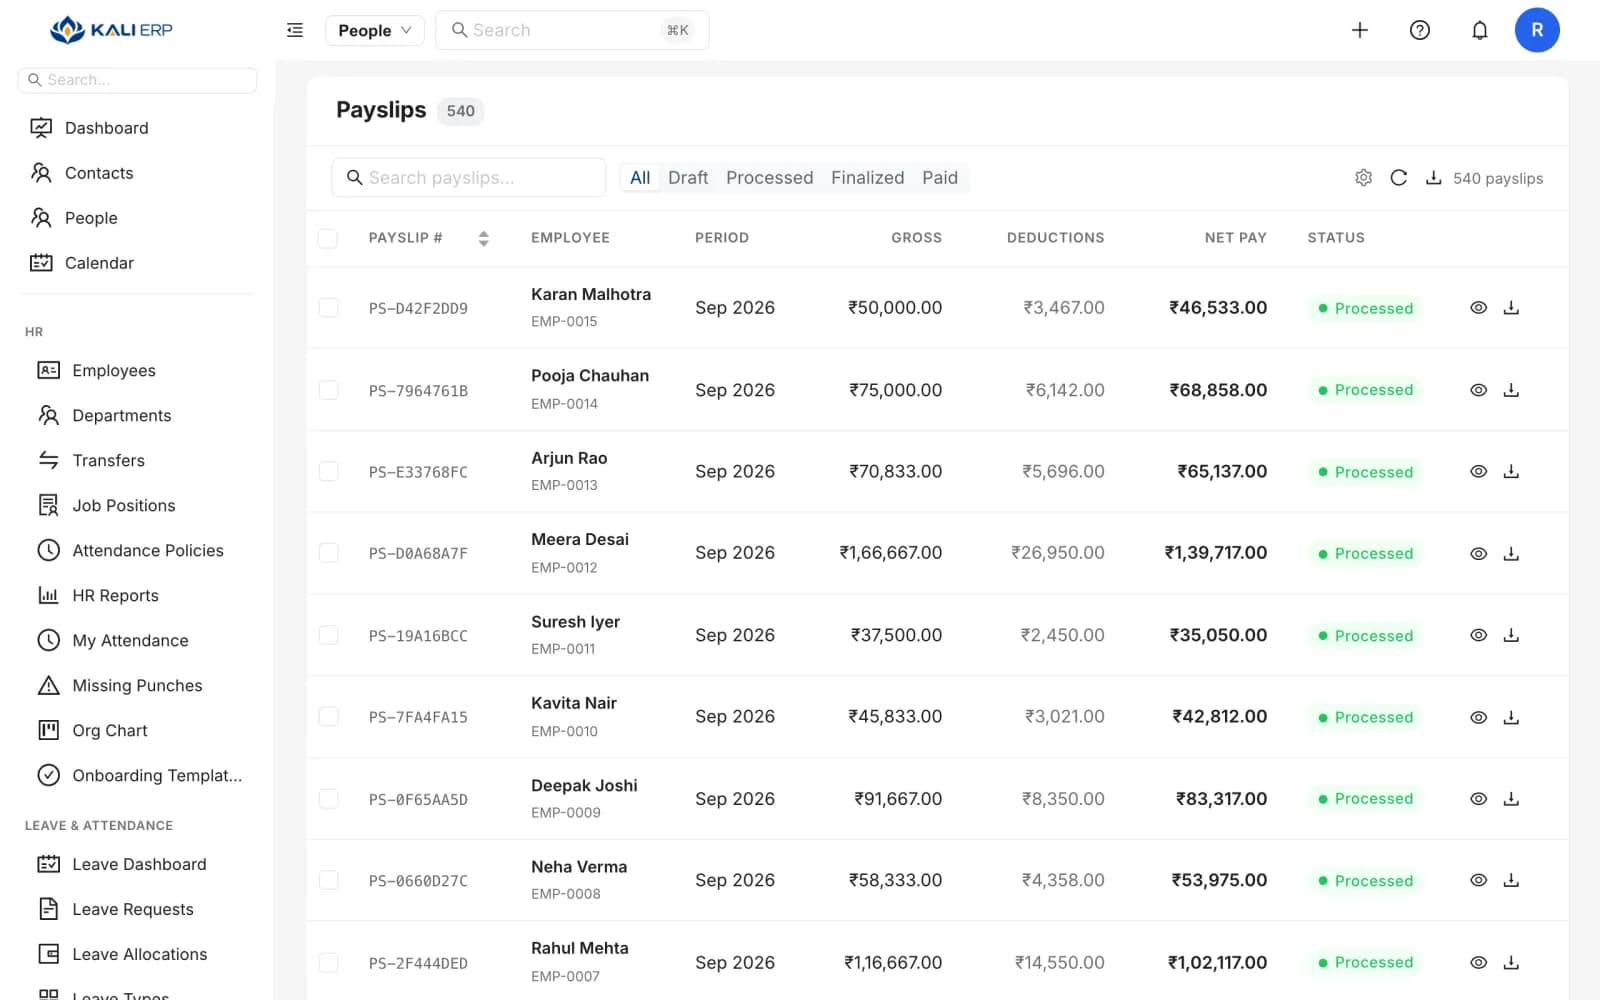Screen dimensions: 1600x1000
Task: Click Deductions column header
Action: click(x=1055, y=238)
